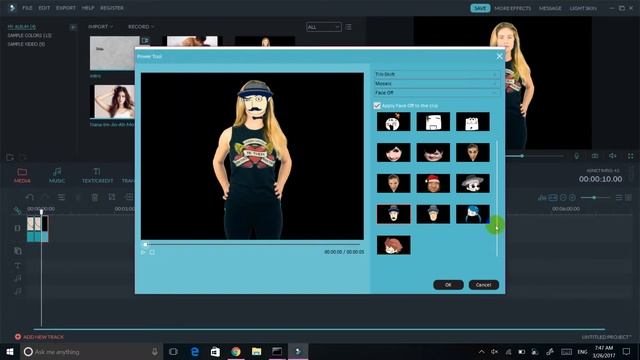This screenshot has width=640, height=360.
Task: Open the IMPORT dropdown
Action: pos(100,27)
